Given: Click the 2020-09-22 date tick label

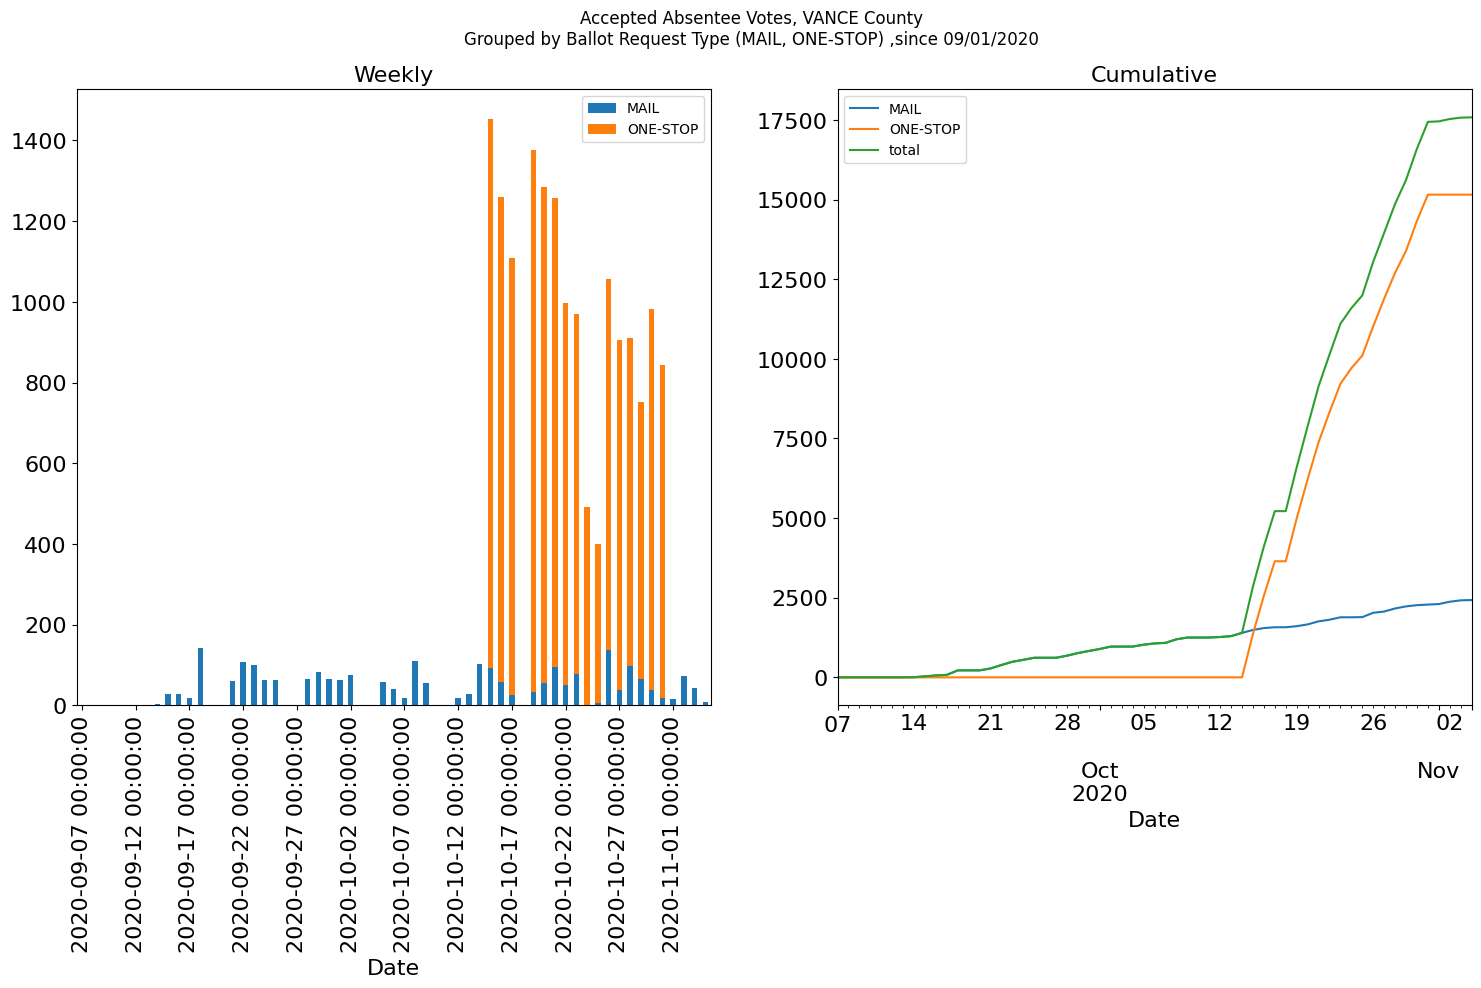Looking at the screenshot, I should tap(241, 832).
